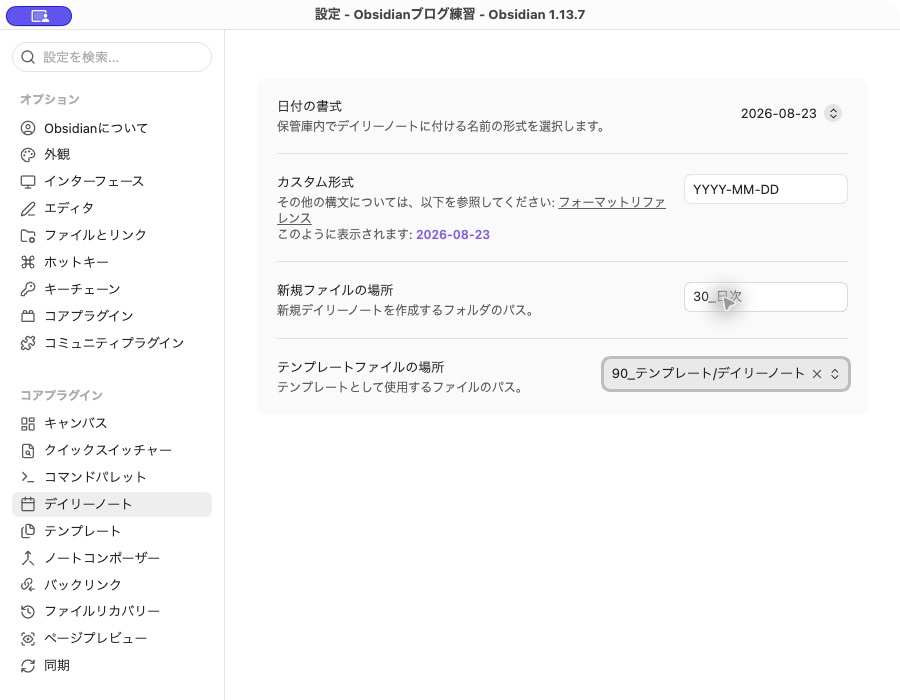Open コマンドパレット plugin settings
Screen dimensions: 900x700
tap(112, 477)
